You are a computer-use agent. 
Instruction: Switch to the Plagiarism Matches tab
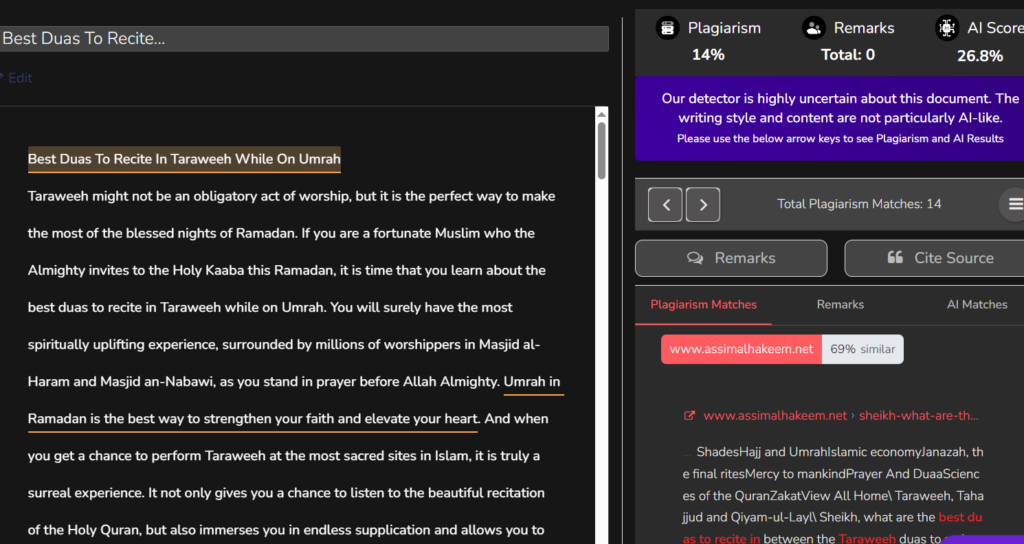[x=703, y=304]
